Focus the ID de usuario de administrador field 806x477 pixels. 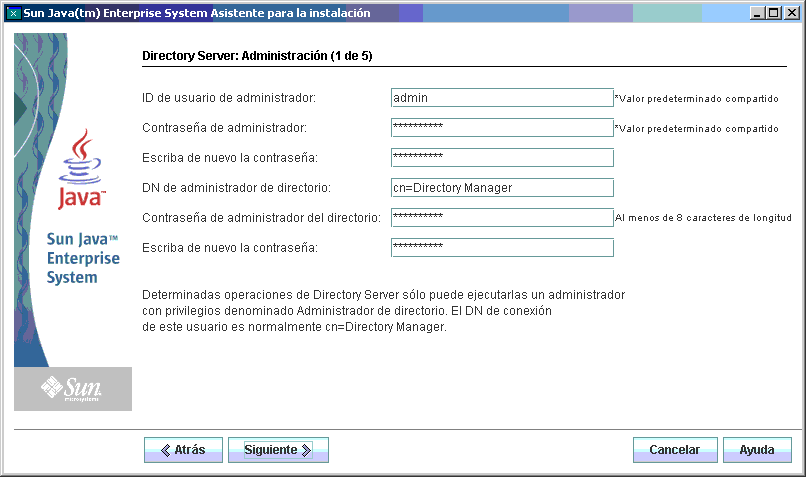click(502, 98)
